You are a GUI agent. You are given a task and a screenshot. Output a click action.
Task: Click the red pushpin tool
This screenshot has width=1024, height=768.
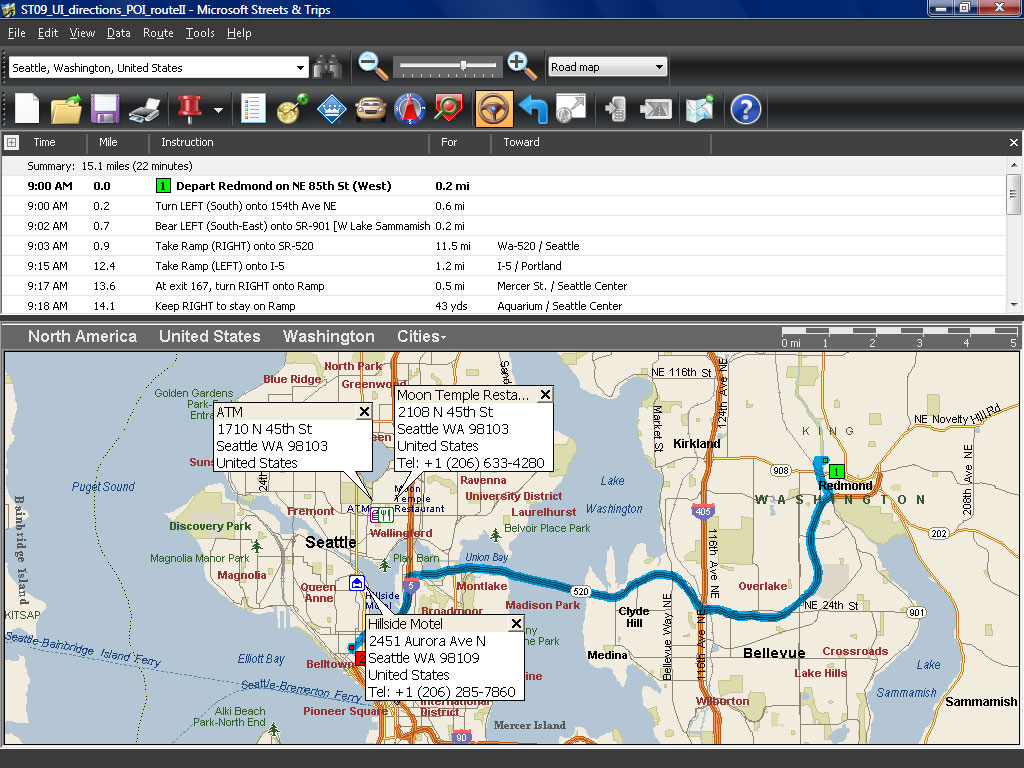(189, 108)
